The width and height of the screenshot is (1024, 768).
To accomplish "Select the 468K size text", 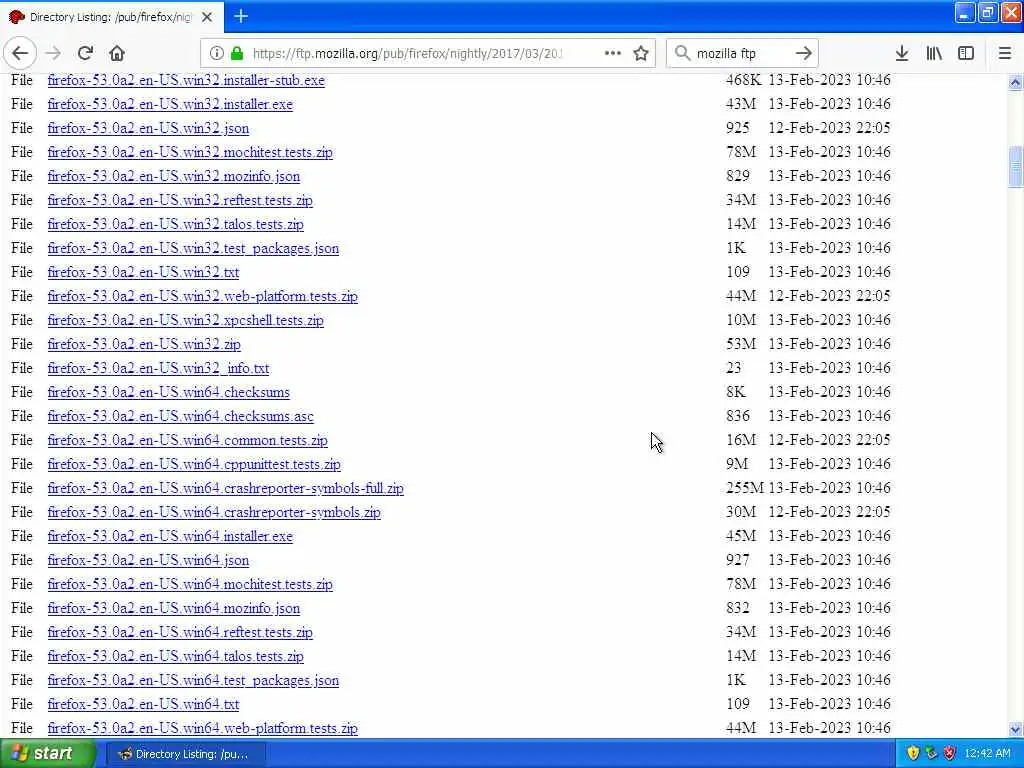I will click(x=743, y=80).
